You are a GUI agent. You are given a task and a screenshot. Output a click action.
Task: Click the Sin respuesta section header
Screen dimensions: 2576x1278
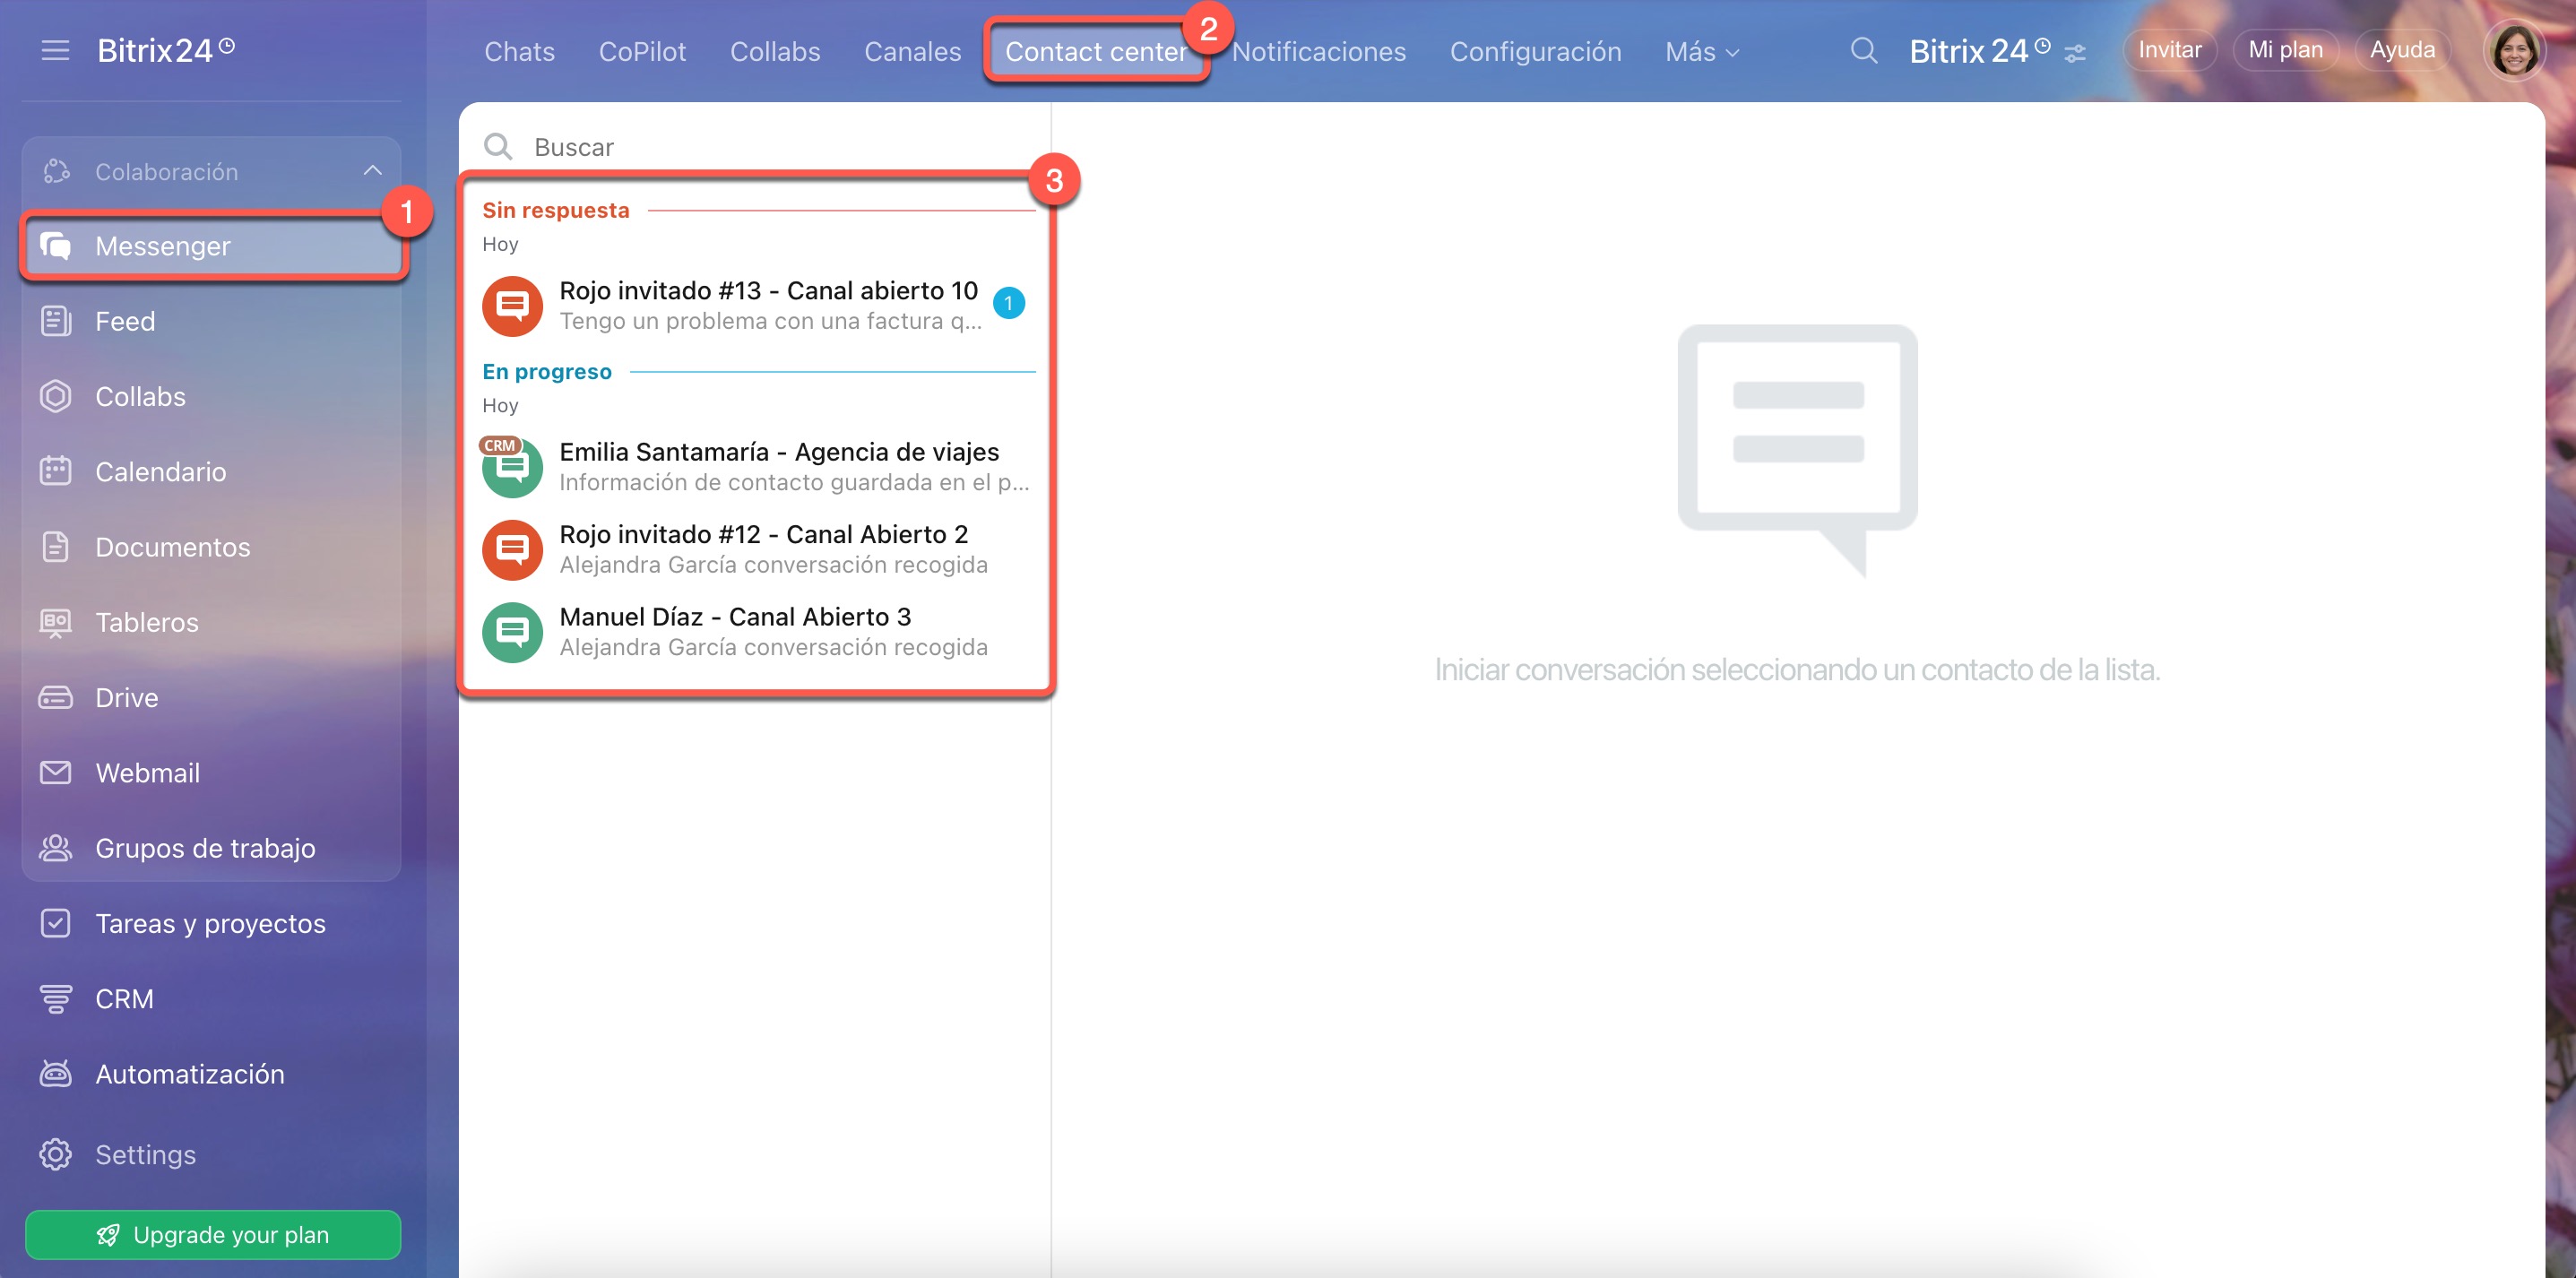pos(555,210)
